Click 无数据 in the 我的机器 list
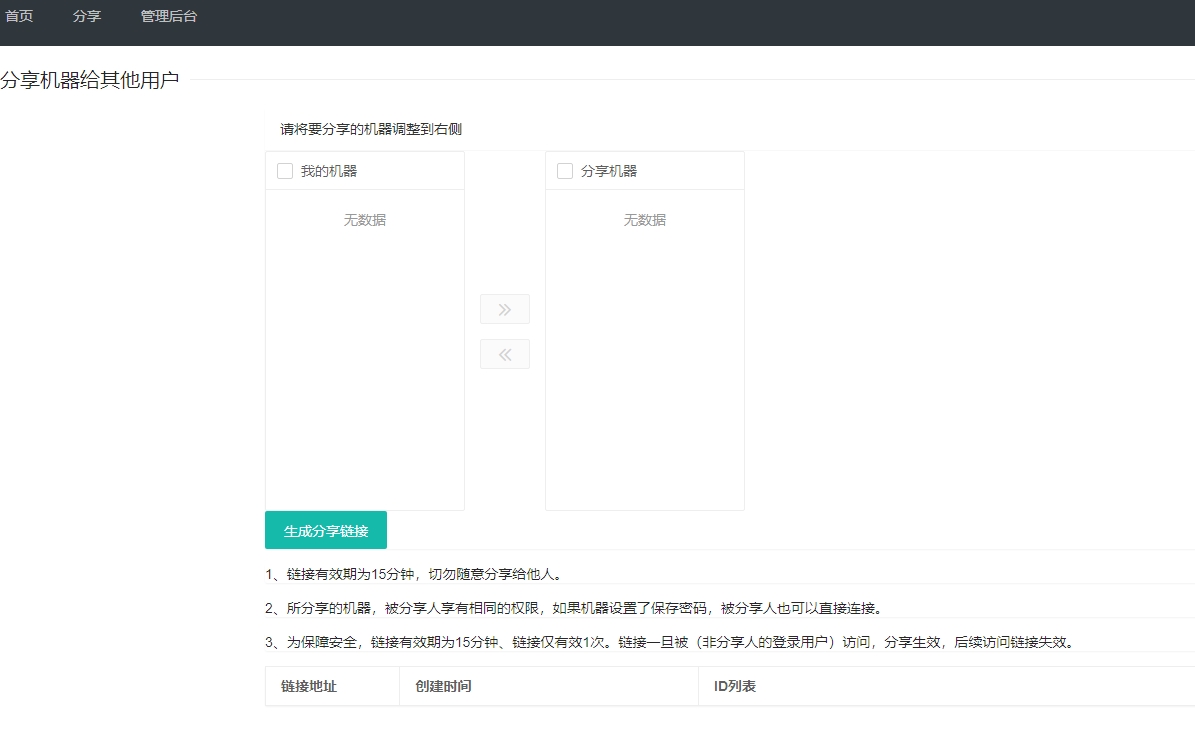1195x731 pixels. click(365, 220)
